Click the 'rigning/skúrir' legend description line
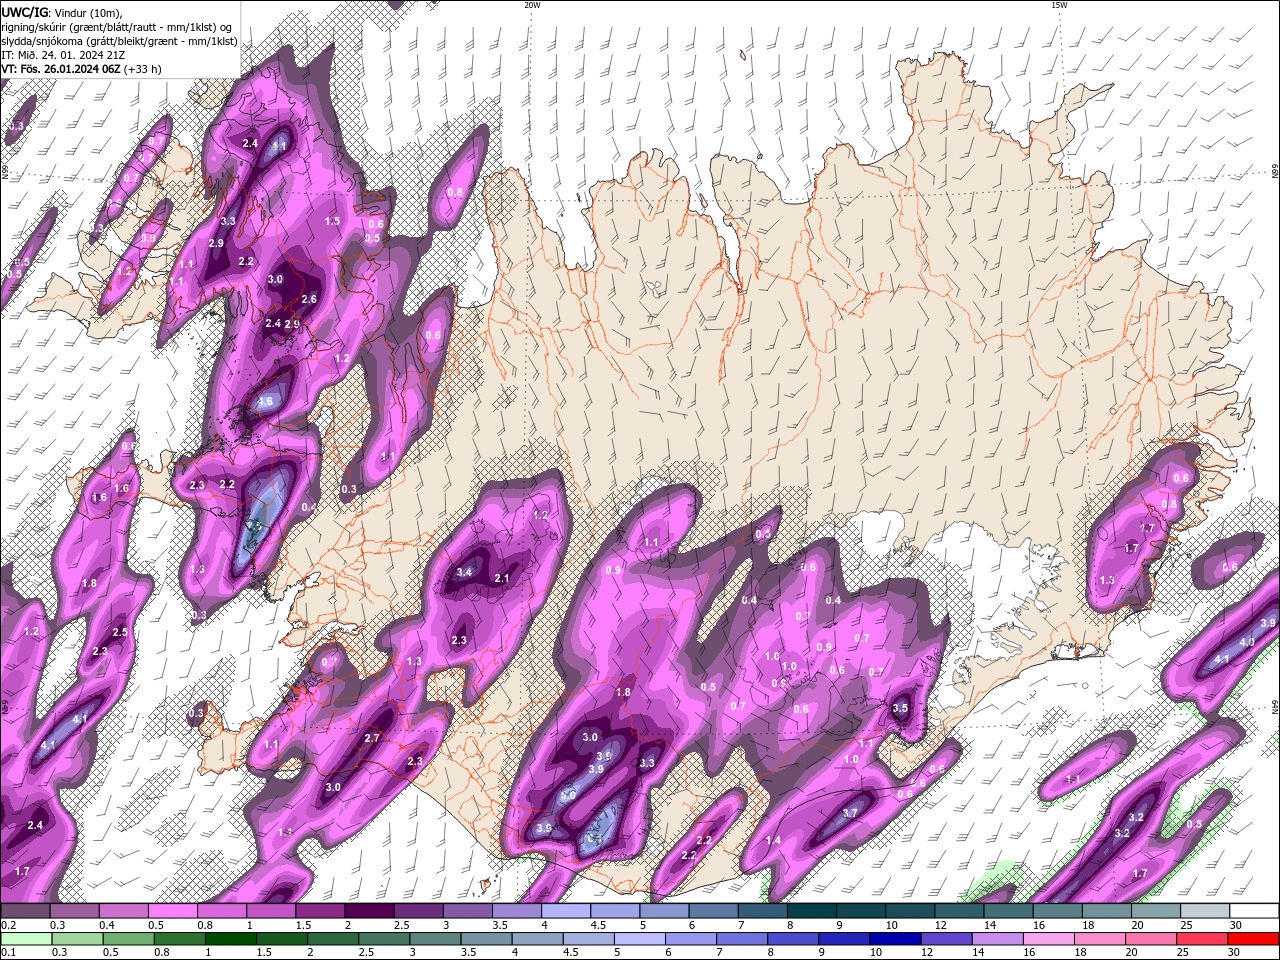 coord(118,27)
